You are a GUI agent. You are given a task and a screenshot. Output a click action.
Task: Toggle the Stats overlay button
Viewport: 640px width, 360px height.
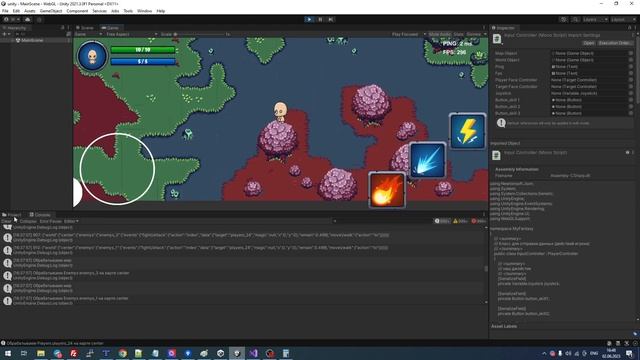click(x=458, y=34)
